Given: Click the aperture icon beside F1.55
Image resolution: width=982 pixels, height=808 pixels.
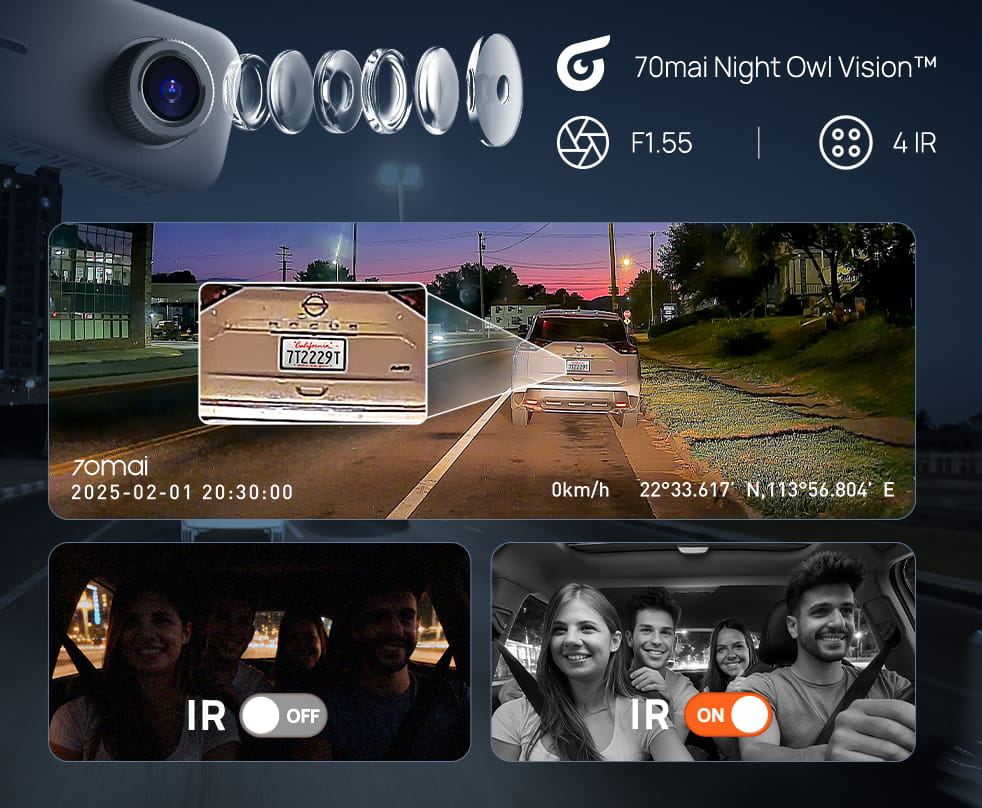Looking at the screenshot, I should click(x=582, y=143).
